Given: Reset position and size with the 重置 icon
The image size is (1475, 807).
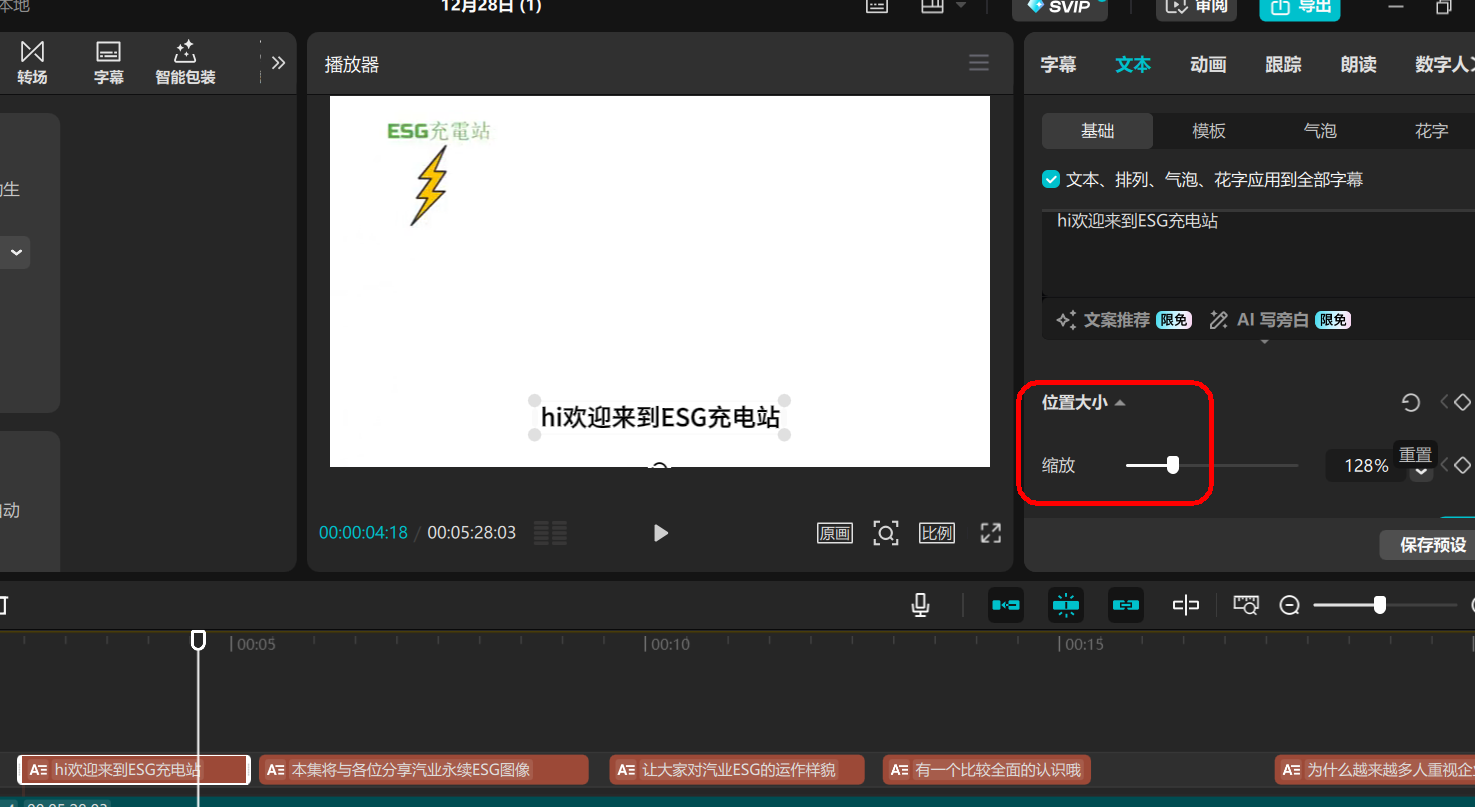Looking at the screenshot, I should pyautogui.click(x=1411, y=402).
